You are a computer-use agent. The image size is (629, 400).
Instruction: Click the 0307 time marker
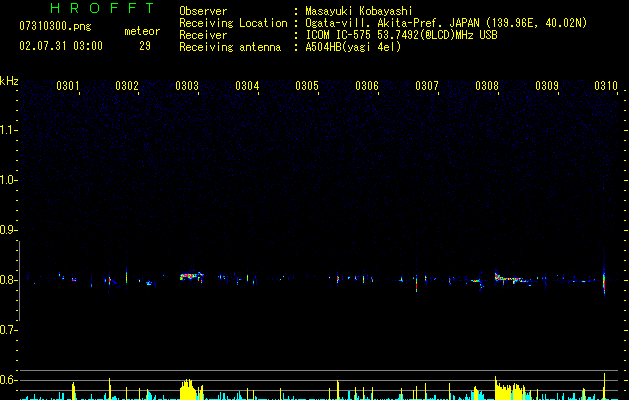click(x=427, y=86)
